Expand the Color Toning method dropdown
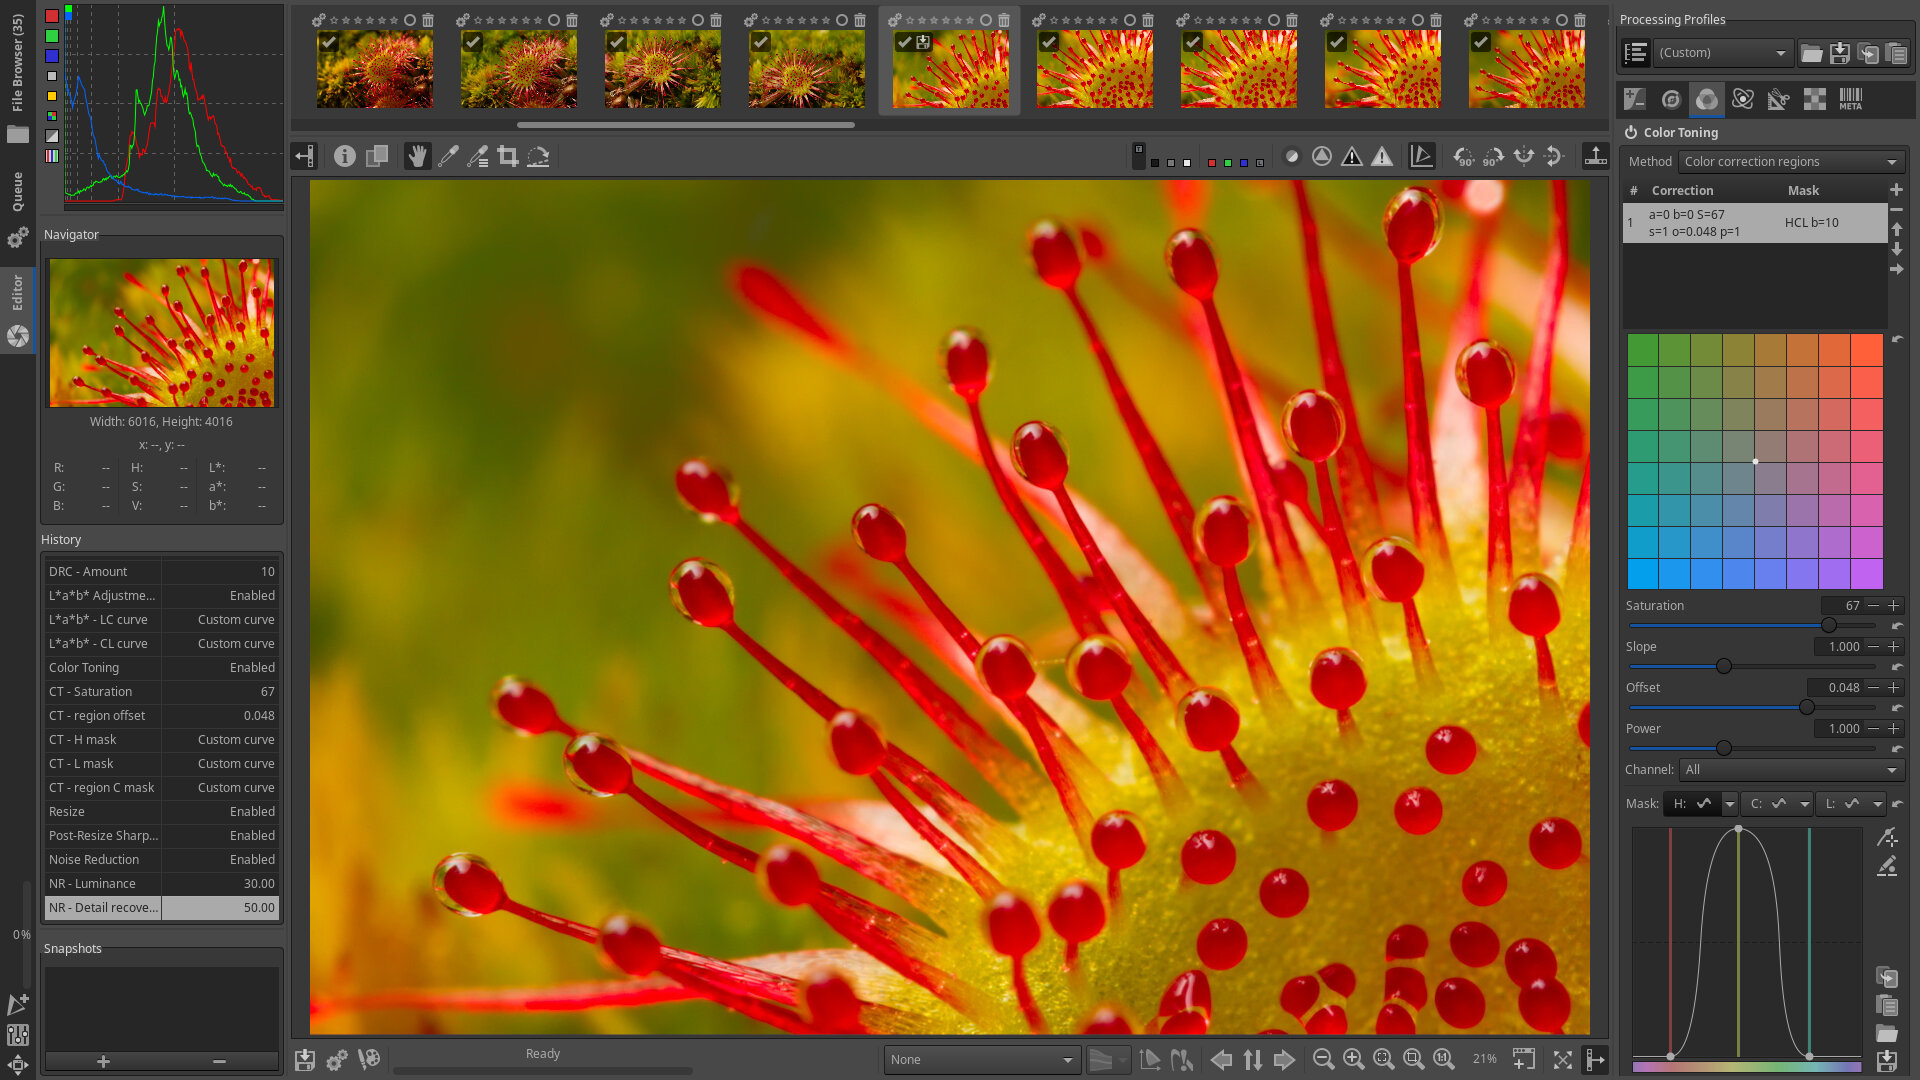This screenshot has width=1920, height=1080. (1788, 161)
